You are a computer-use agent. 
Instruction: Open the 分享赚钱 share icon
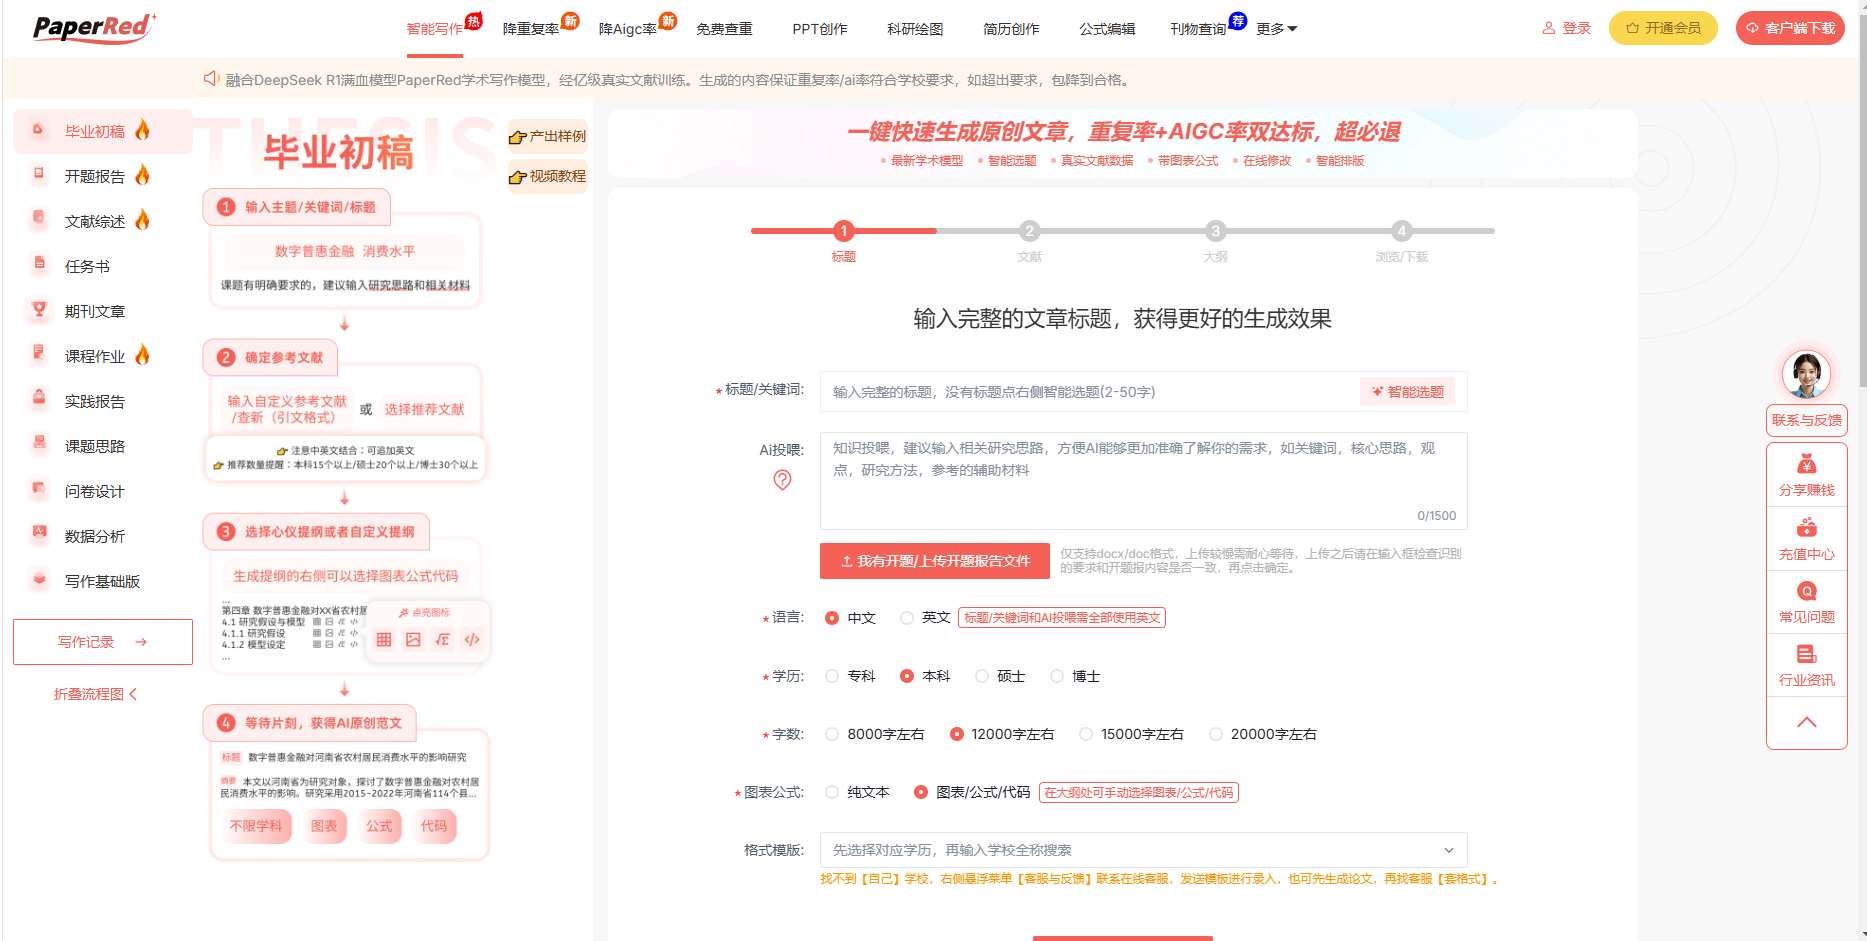click(x=1806, y=465)
